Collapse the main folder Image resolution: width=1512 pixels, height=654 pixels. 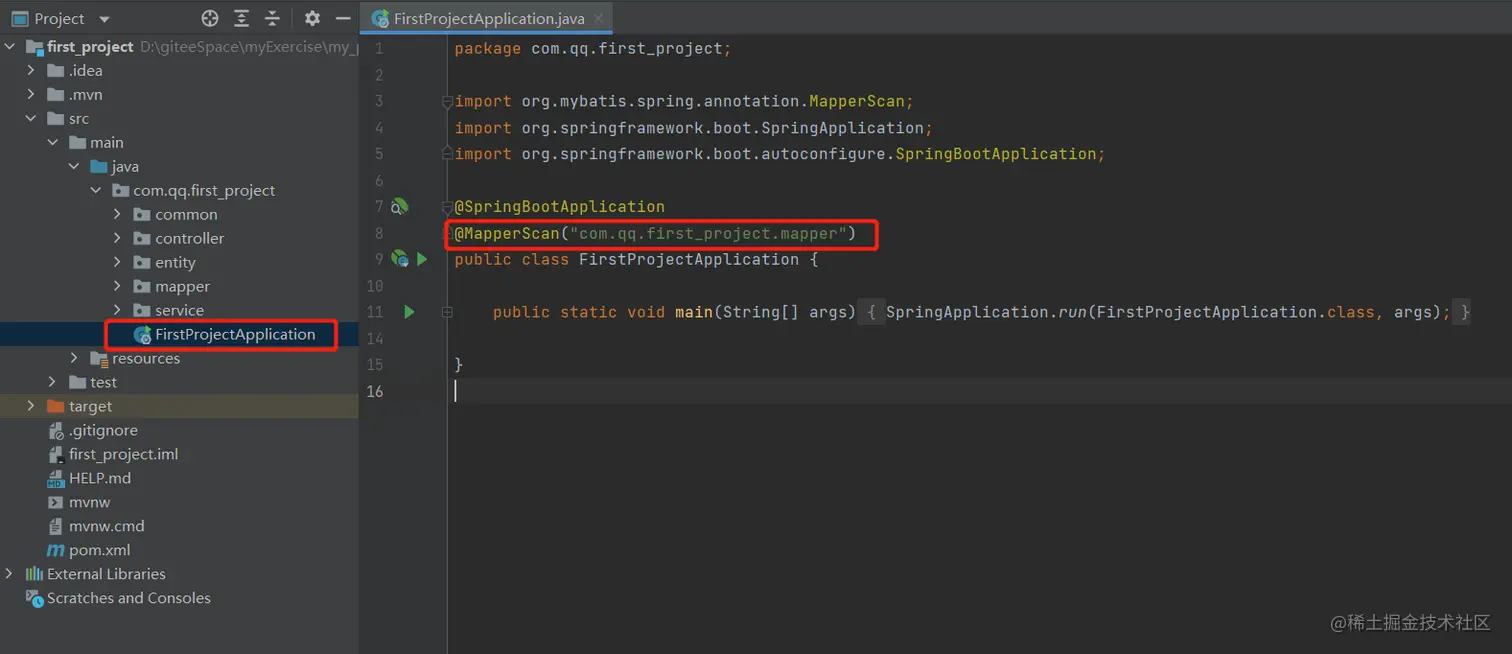pos(53,142)
